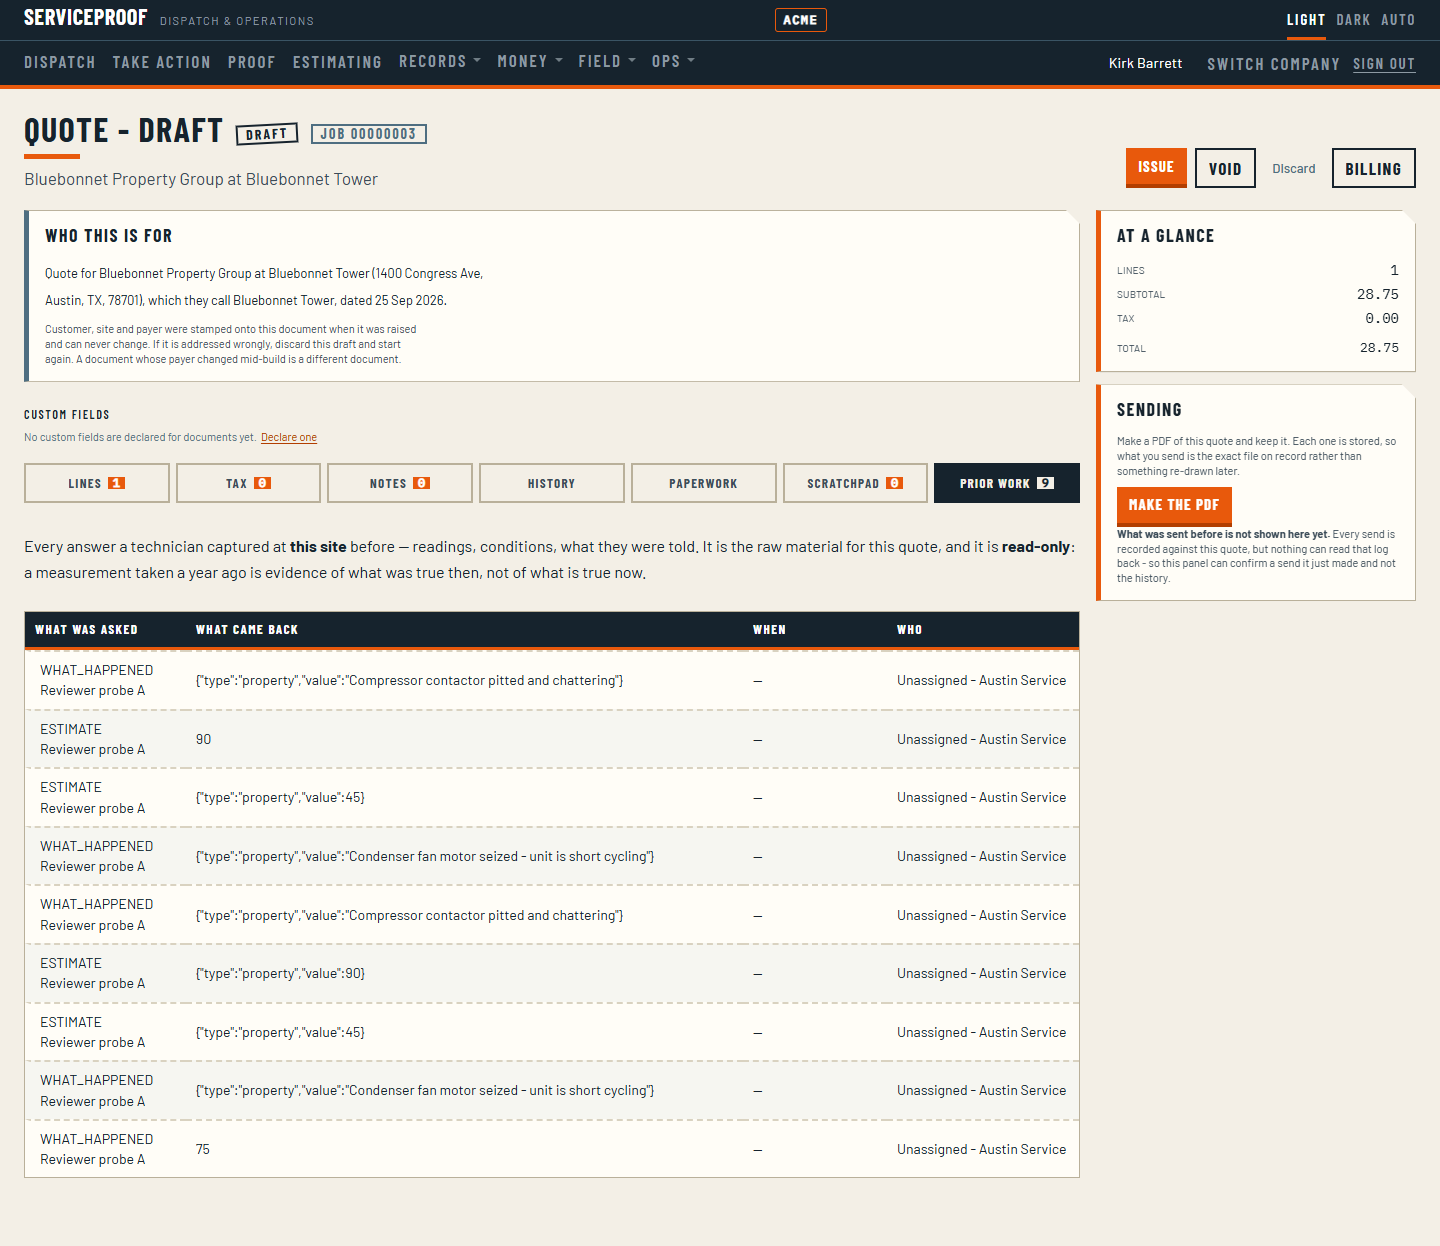
Task: Open the Estimating section
Action: point(337,62)
